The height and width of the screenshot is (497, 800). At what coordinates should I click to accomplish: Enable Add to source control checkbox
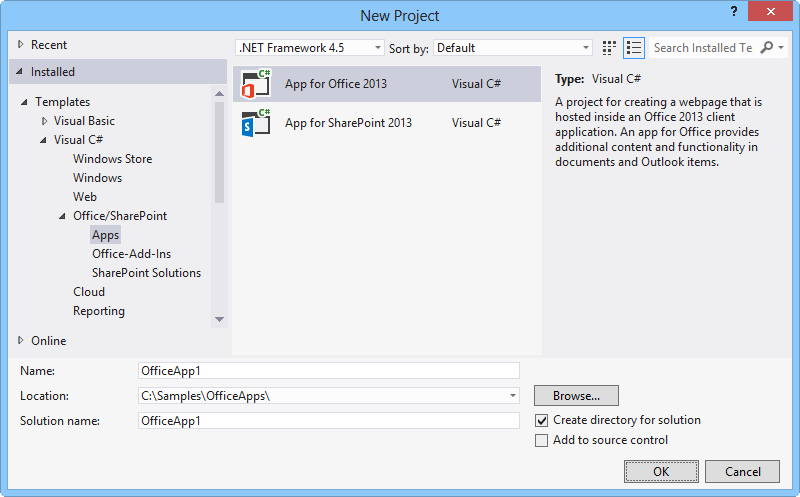click(x=541, y=440)
